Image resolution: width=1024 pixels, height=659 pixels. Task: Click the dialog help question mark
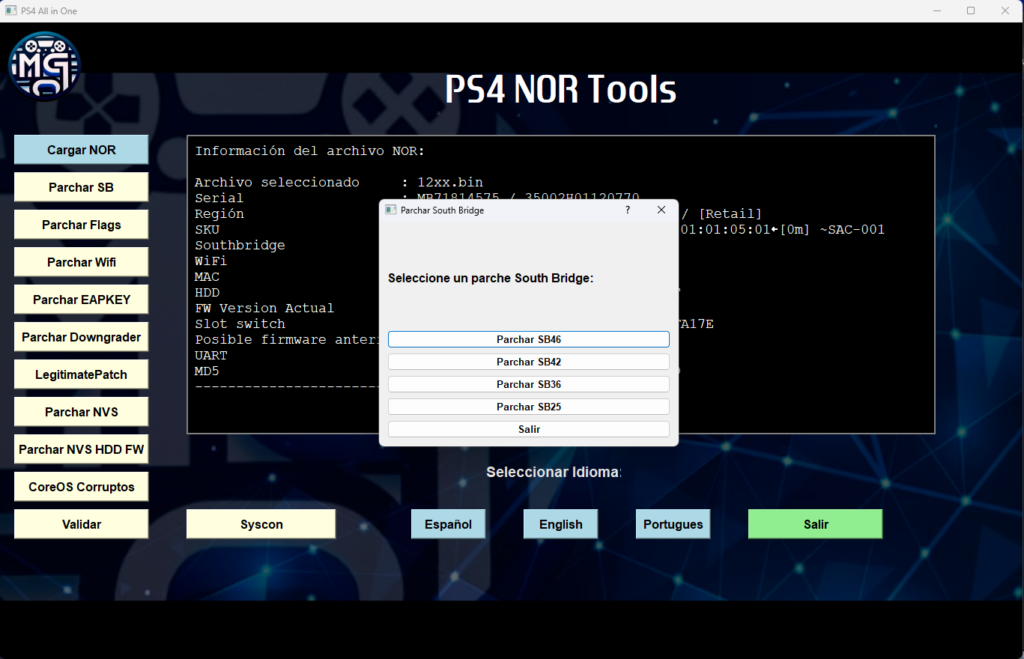point(627,210)
